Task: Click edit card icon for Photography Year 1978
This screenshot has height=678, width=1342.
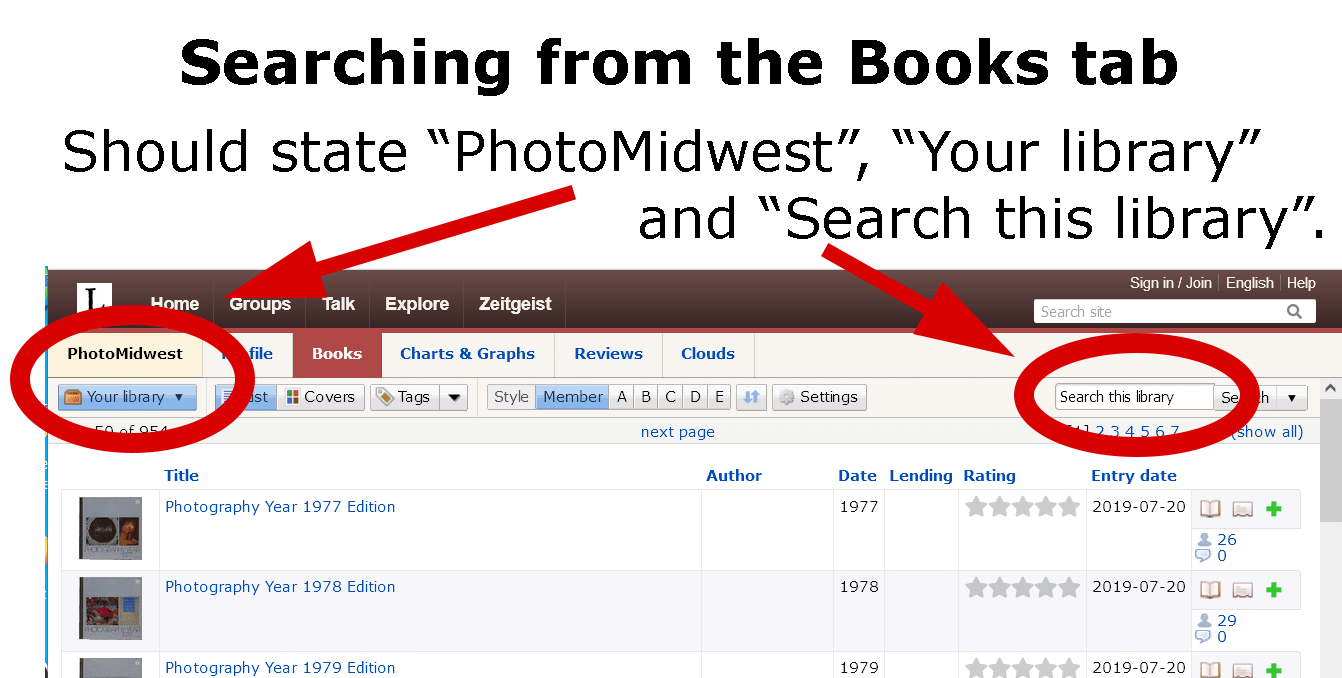Action: click(1242, 590)
